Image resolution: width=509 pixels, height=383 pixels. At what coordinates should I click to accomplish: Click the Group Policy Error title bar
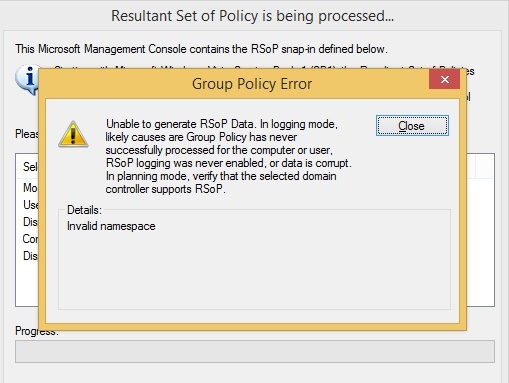233,83
